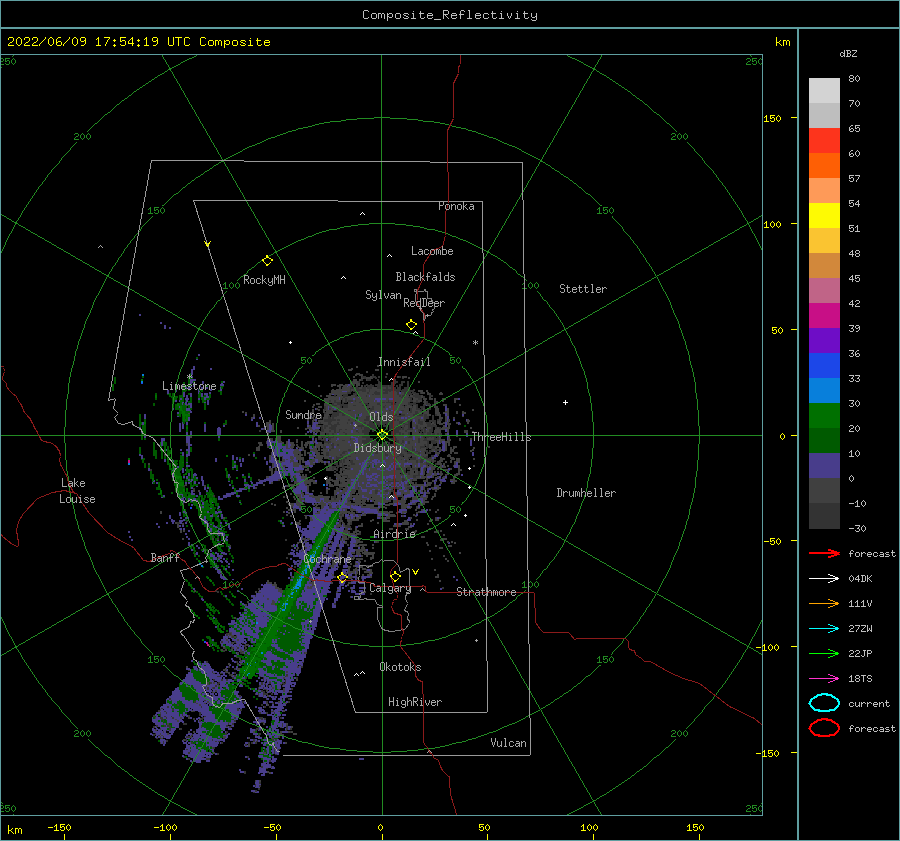Click the cyan current ellipse legend

tap(824, 703)
